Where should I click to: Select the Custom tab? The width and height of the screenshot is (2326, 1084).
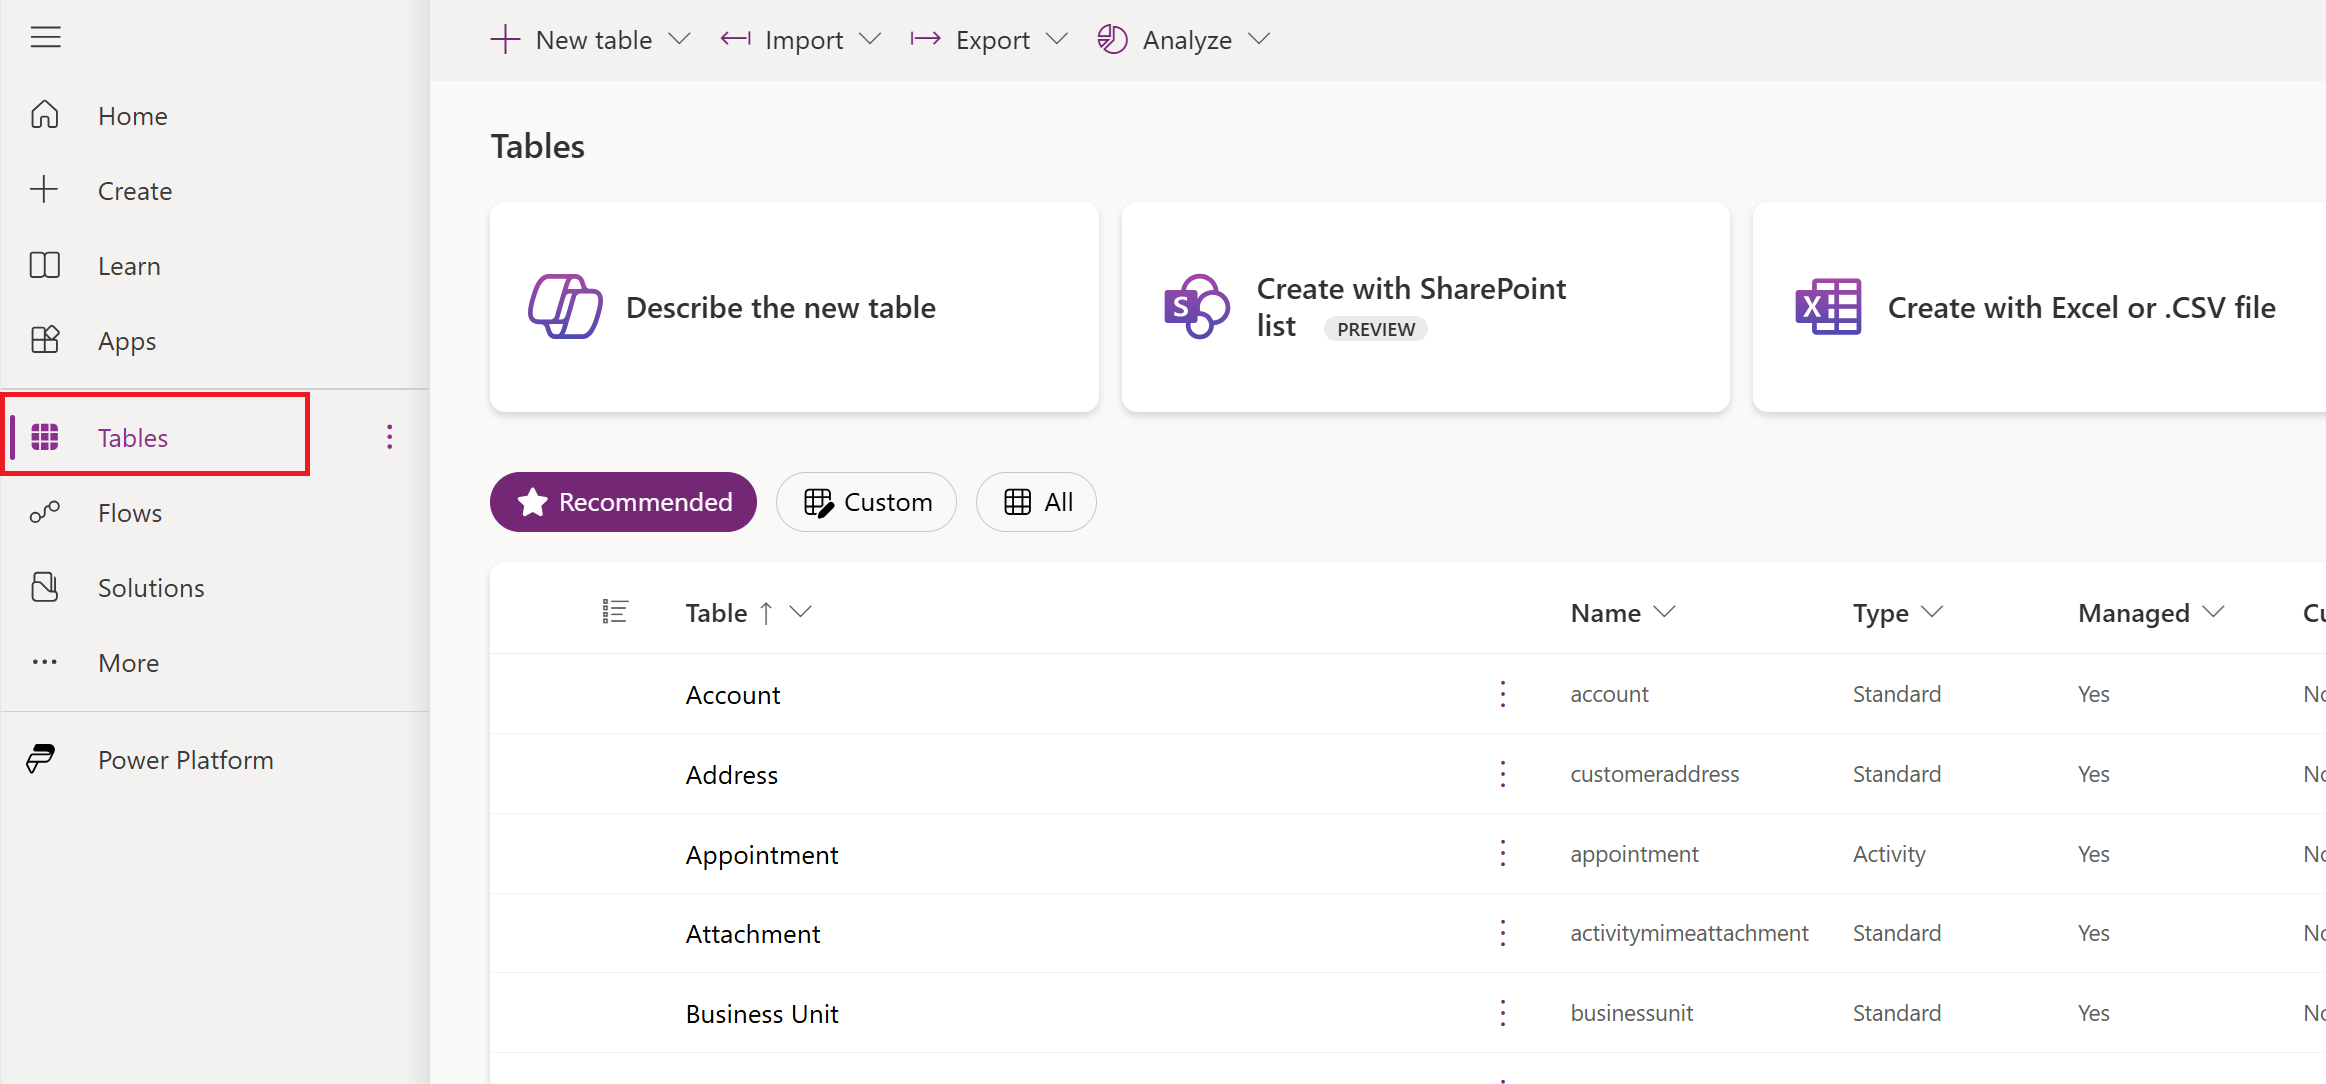pyautogui.click(x=868, y=501)
